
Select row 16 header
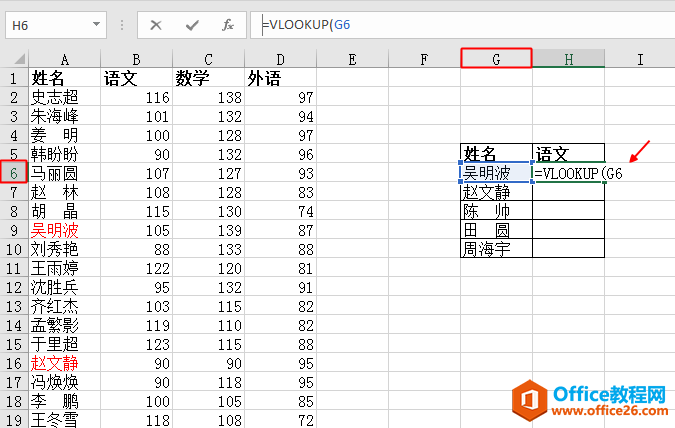coord(14,363)
